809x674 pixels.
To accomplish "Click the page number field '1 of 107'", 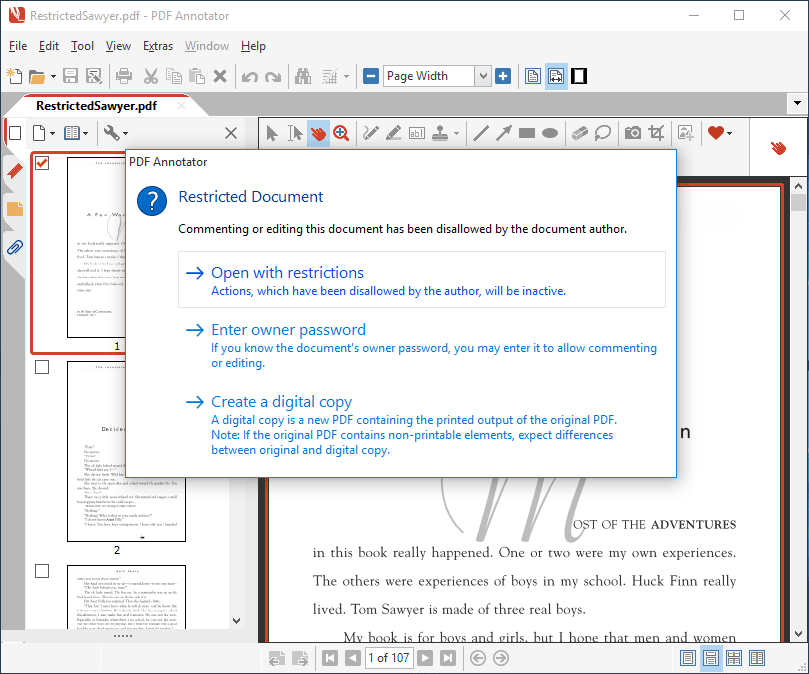I will [389, 658].
